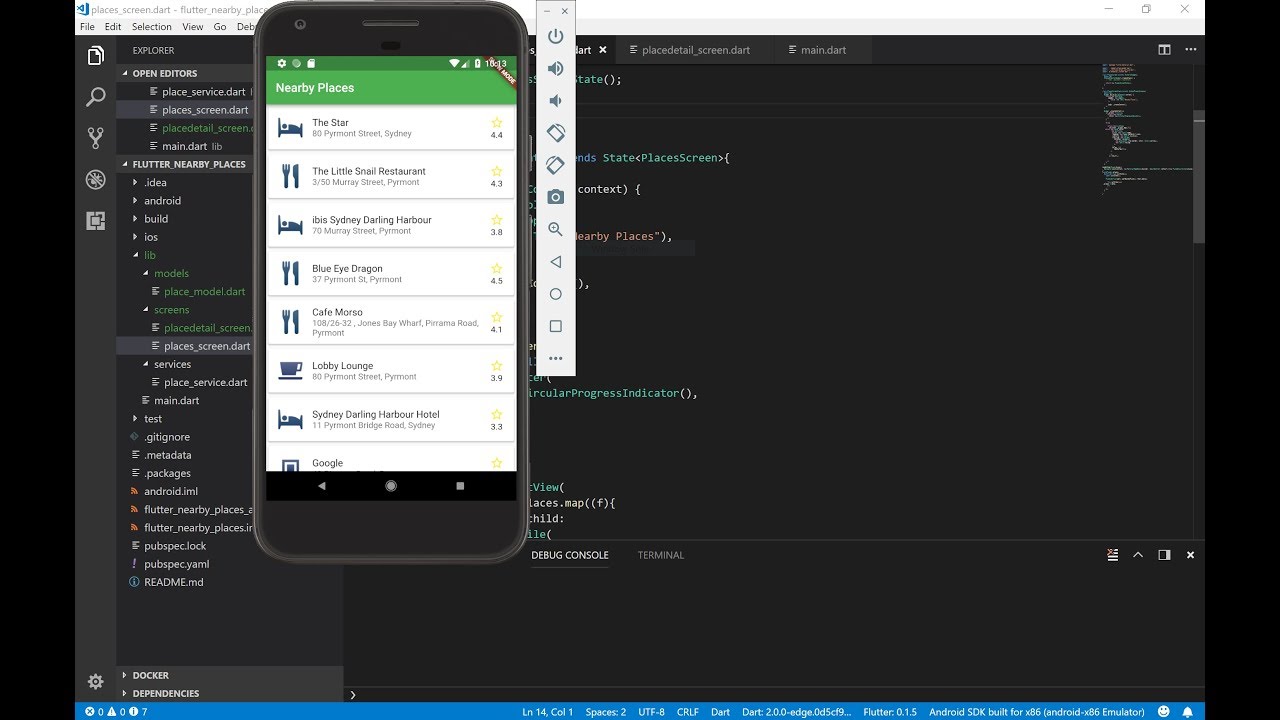Image resolution: width=1280 pixels, height=720 pixels.
Task: Click the emulator toolbar Overview square
Action: click(x=556, y=326)
